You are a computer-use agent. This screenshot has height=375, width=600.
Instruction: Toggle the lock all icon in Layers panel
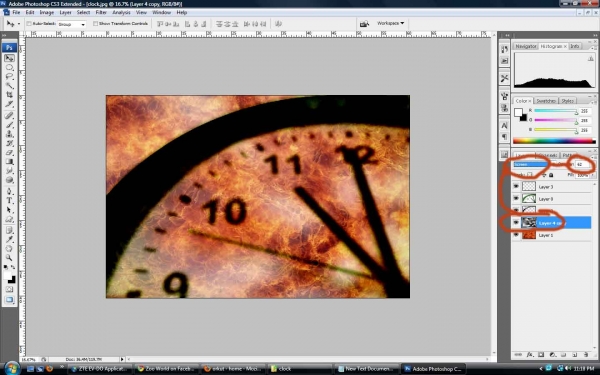click(x=551, y=175)
